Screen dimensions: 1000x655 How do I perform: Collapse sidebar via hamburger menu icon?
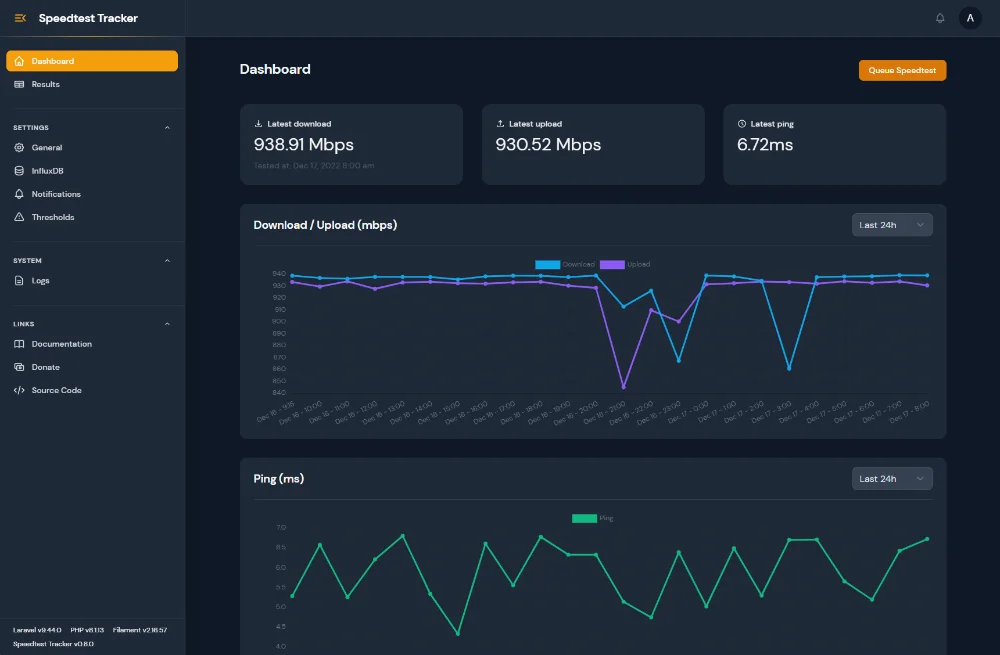pyautogui.click(x=20, y=18)
